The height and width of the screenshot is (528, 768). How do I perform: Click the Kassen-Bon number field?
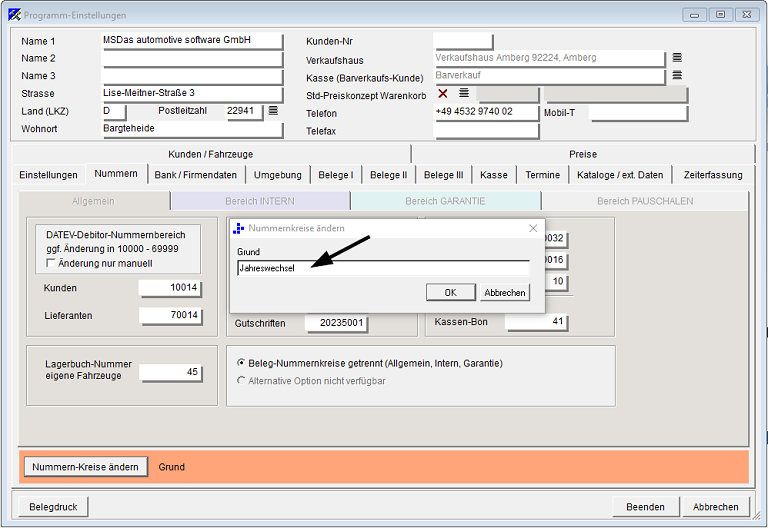click(536, 322)
